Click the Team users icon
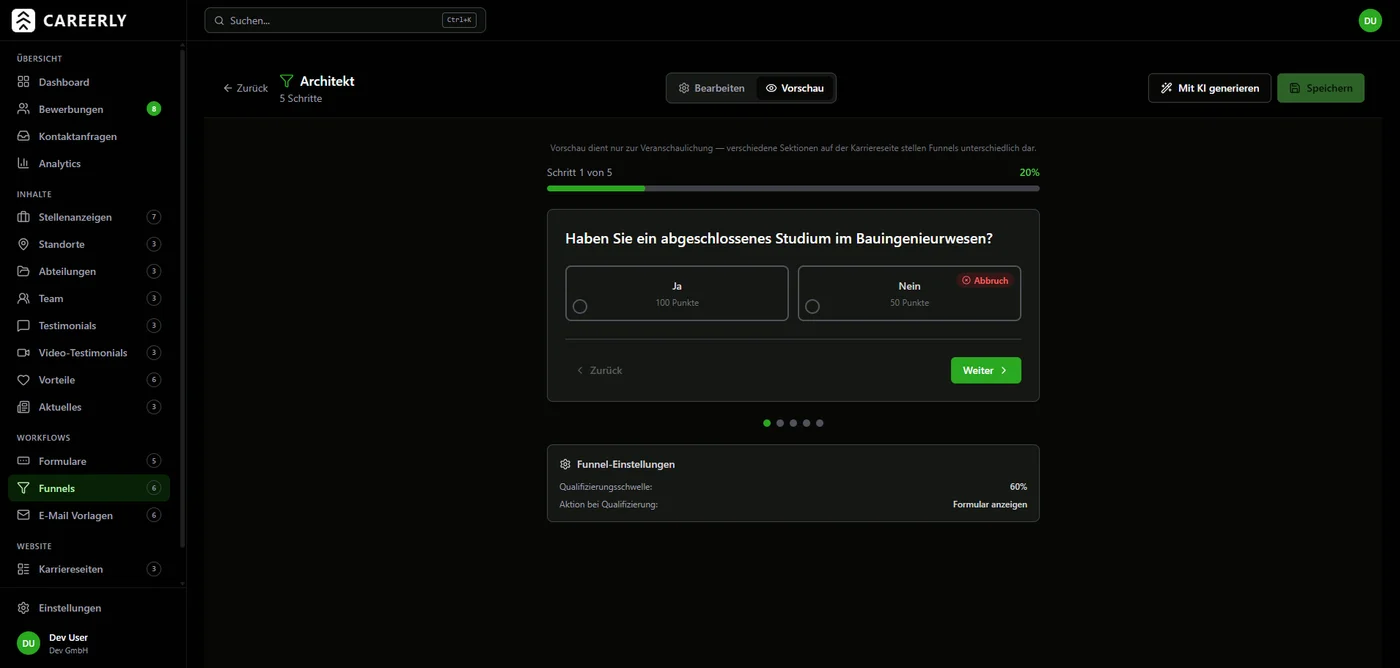This screenshot has height=668, width=1400. pyautogui.click(x=23, y=298)
